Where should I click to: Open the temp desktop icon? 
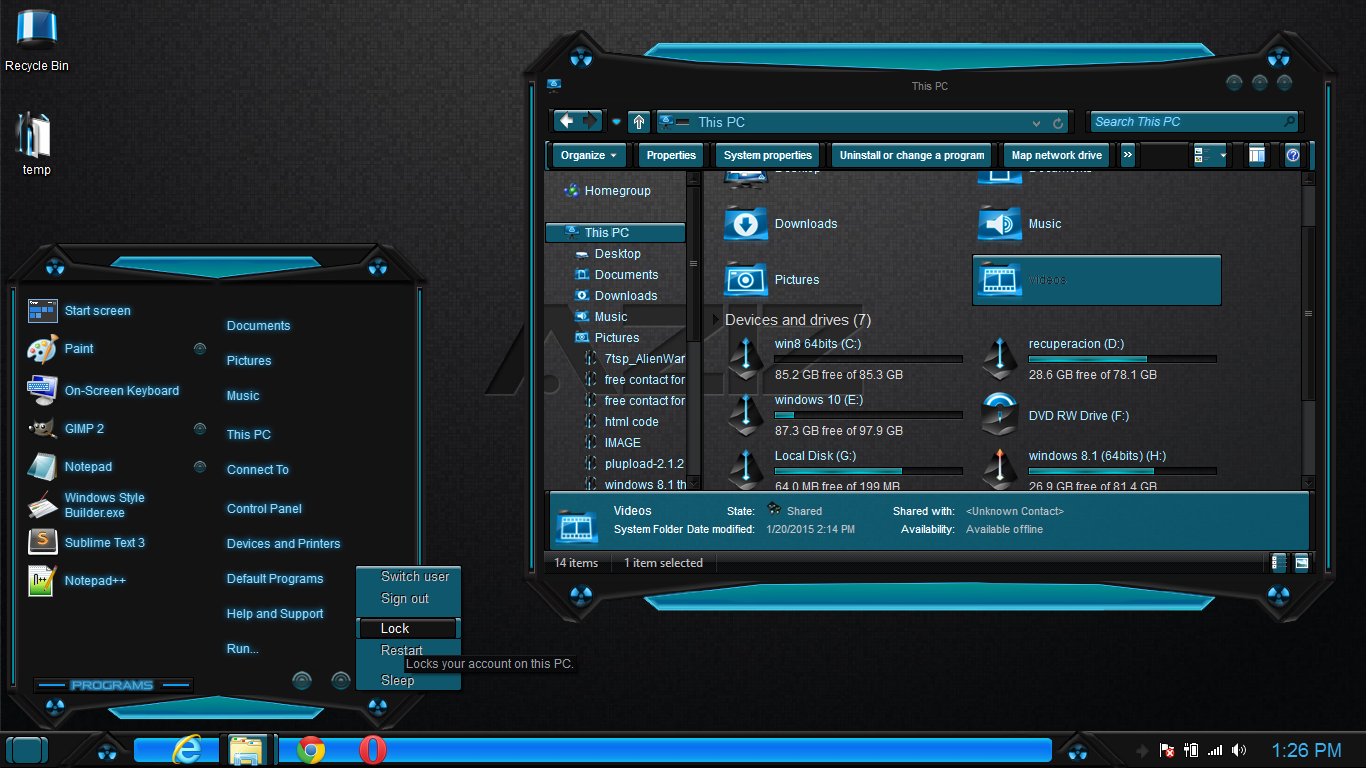pyautogui.click(x=36, y=143)
